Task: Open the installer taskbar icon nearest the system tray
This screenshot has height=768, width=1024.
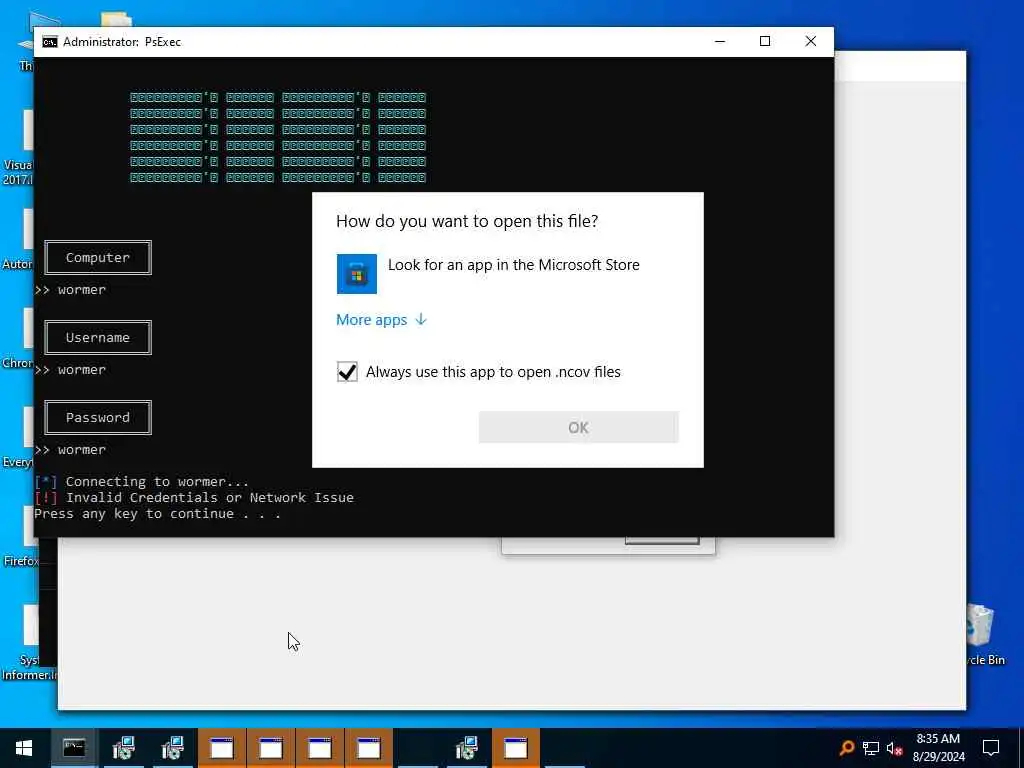Action: point(466,748)
